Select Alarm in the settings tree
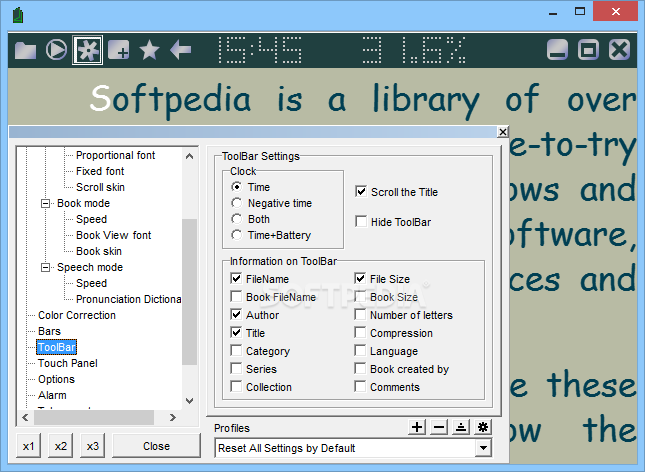 point(52,395)
